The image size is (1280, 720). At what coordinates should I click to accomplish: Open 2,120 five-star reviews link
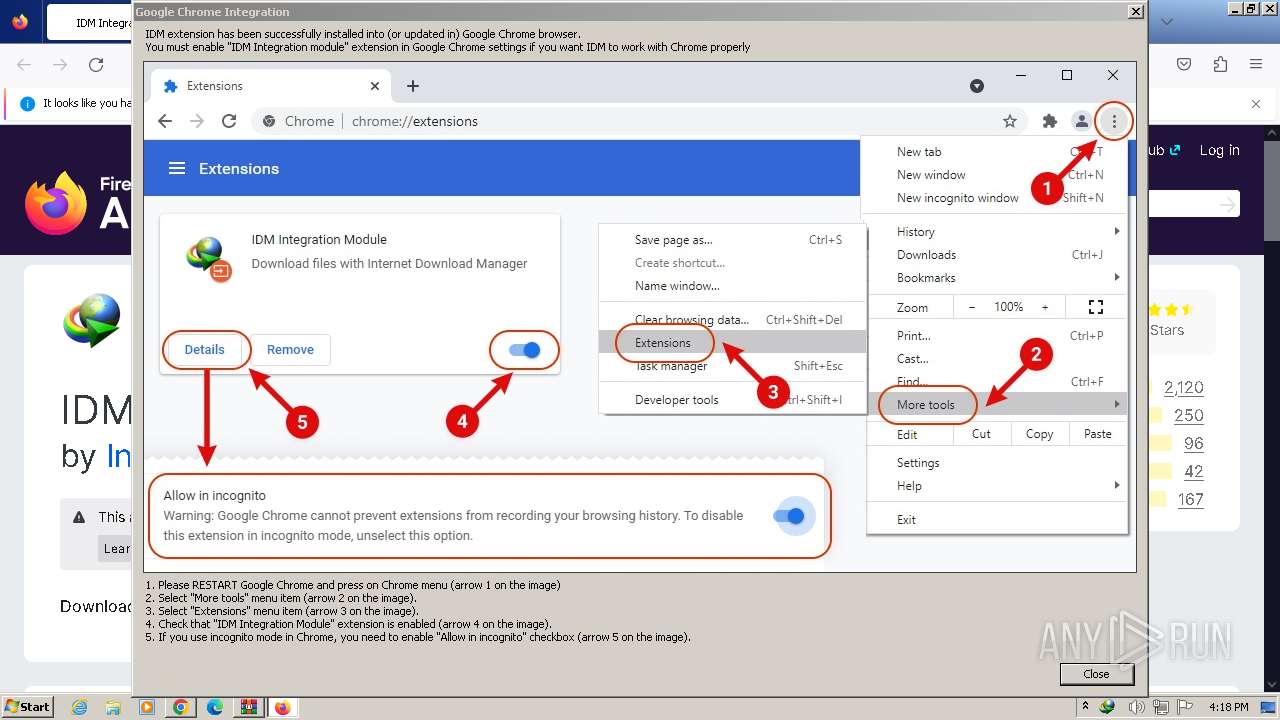point(1183,388)
